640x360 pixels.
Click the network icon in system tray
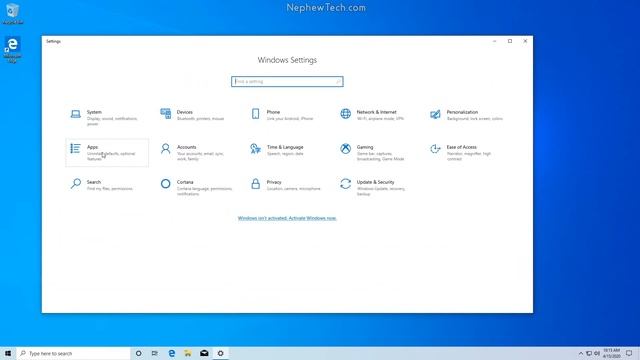[589, 353]
